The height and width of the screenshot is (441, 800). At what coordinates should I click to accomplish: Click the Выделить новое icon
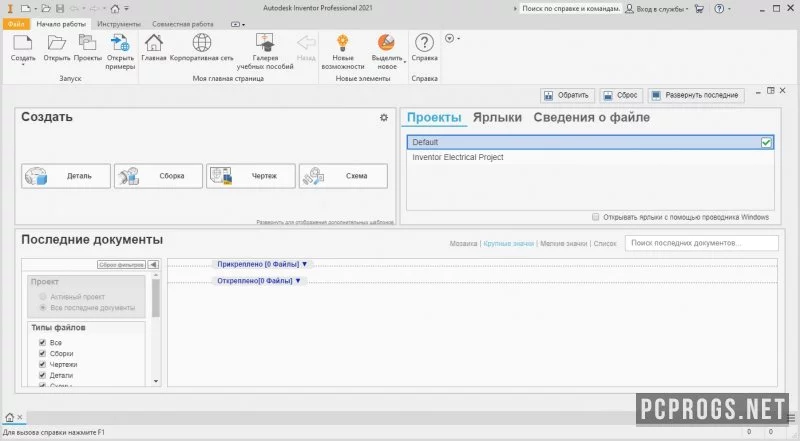(x=386, y=44)
